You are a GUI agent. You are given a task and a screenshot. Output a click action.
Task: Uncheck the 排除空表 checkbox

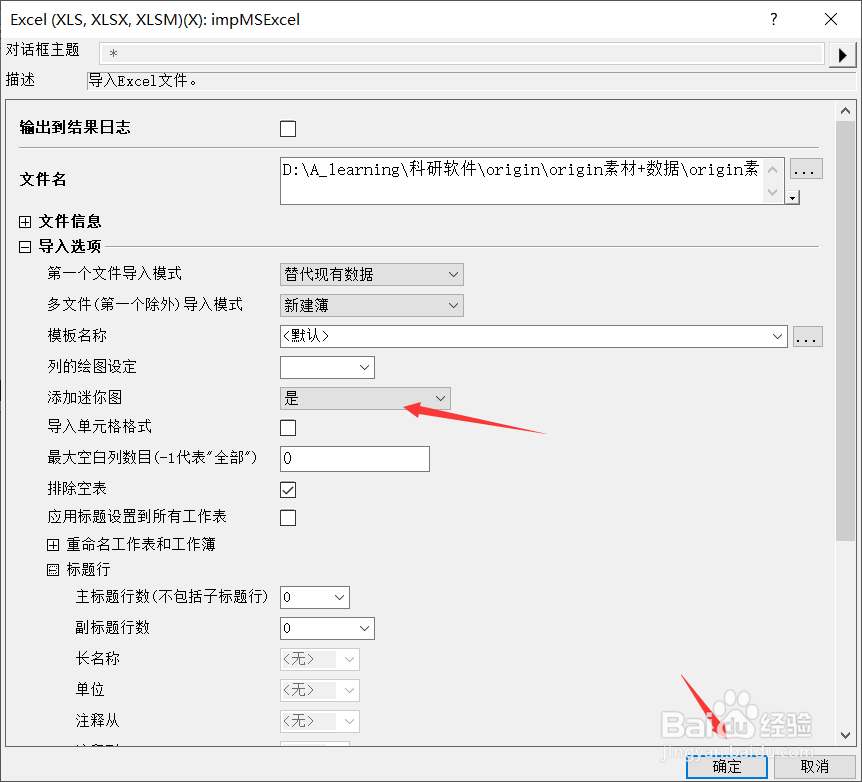coord(288,489)
